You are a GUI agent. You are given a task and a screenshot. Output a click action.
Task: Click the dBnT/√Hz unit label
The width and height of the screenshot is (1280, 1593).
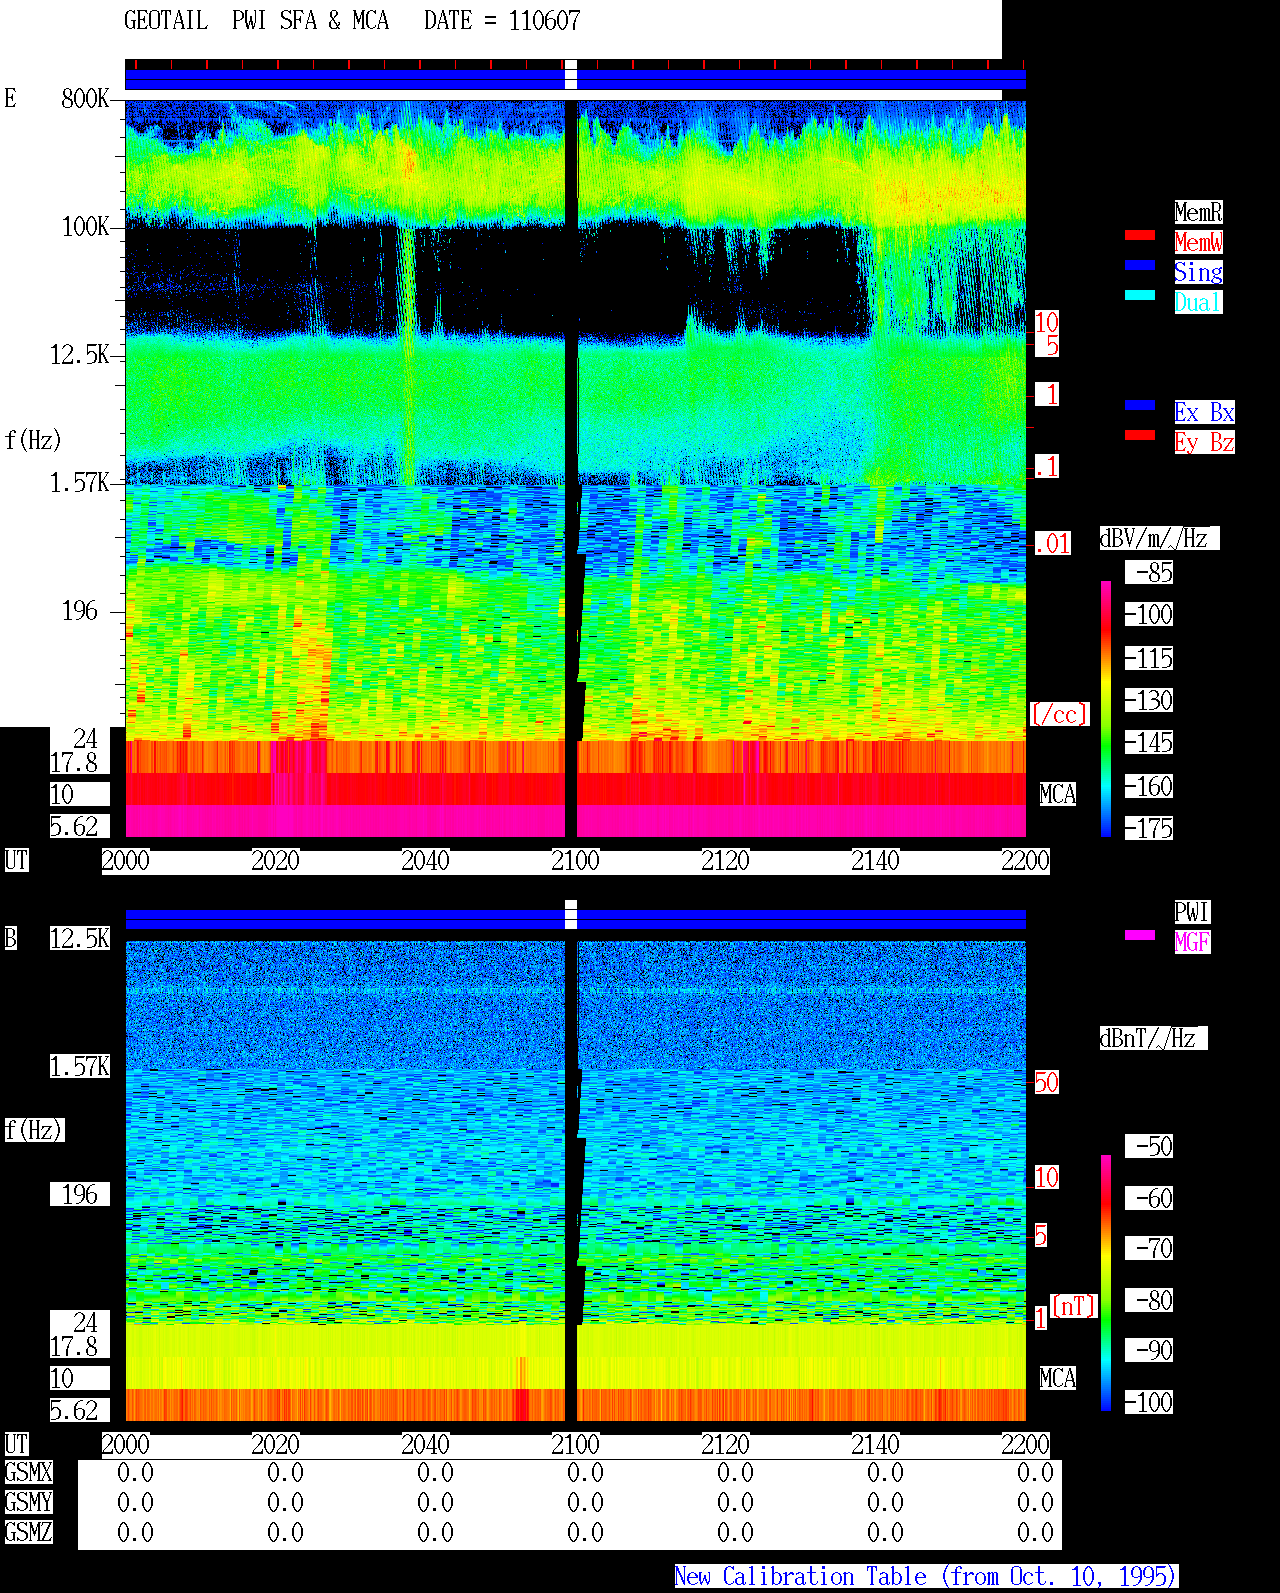[1153, 1038]
